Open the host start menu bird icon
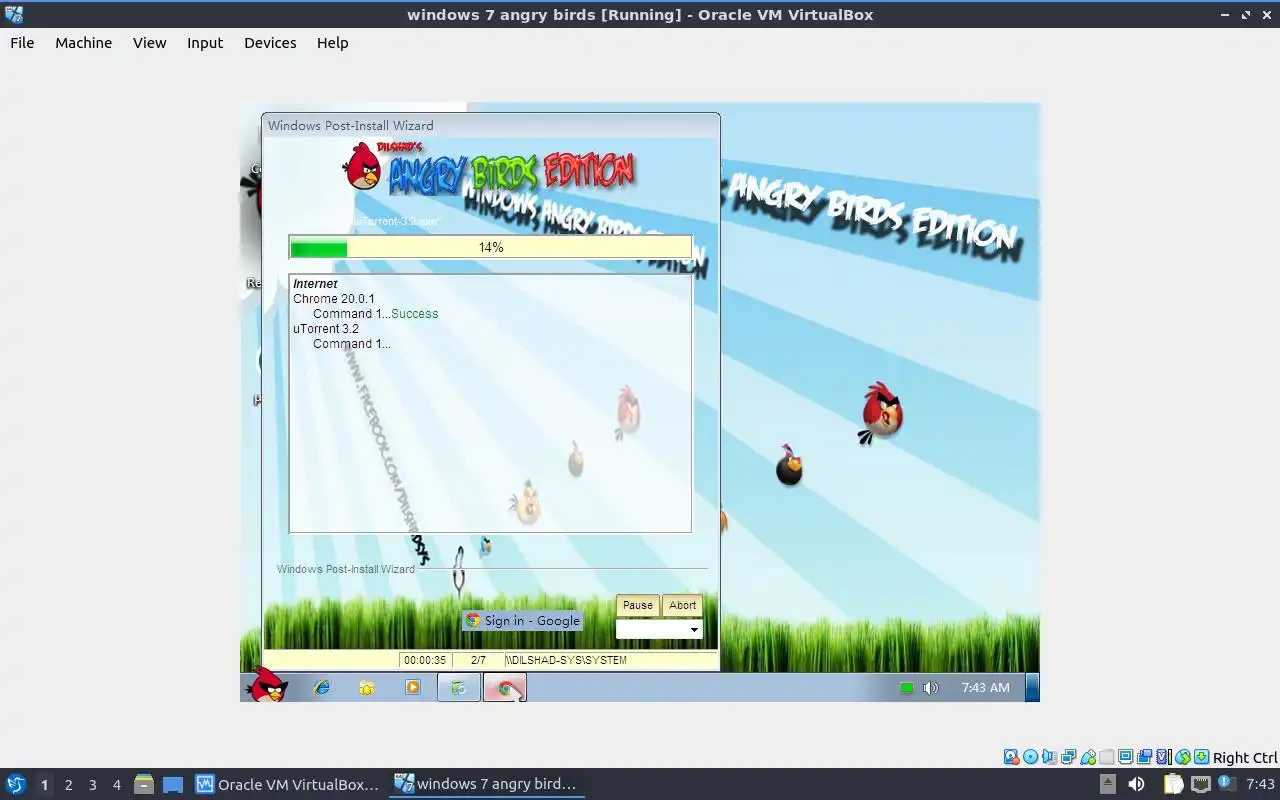Viewport: 1280px width, 800px height. point(15,784)
